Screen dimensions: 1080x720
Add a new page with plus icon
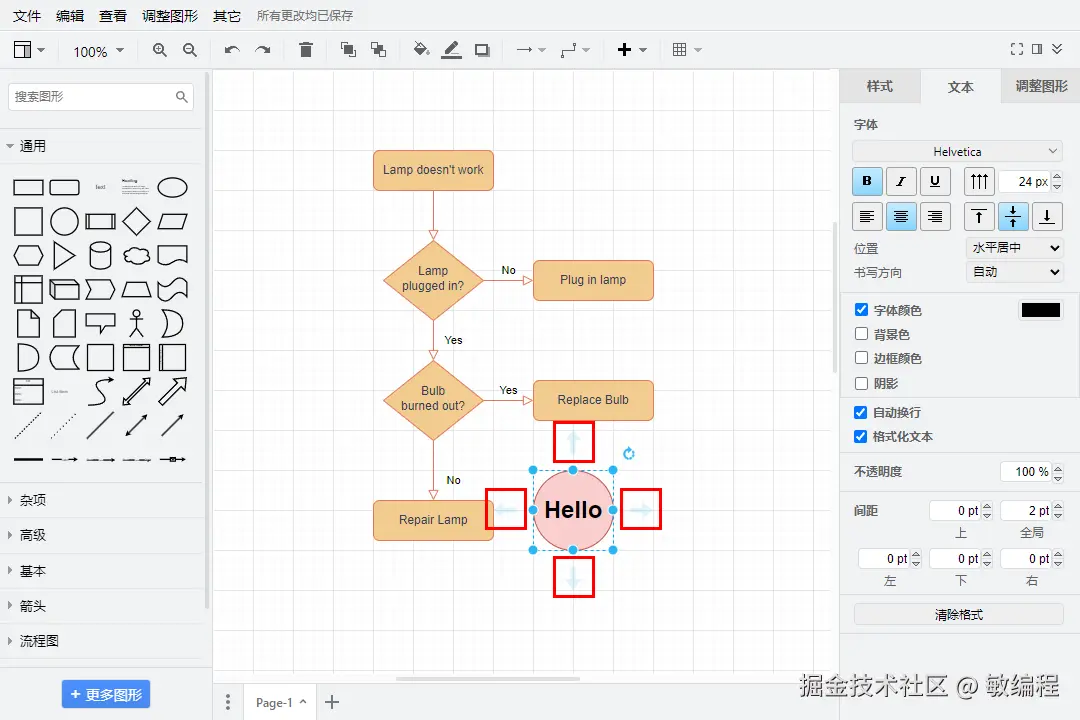pyautogui.click(x=332, y=702)
